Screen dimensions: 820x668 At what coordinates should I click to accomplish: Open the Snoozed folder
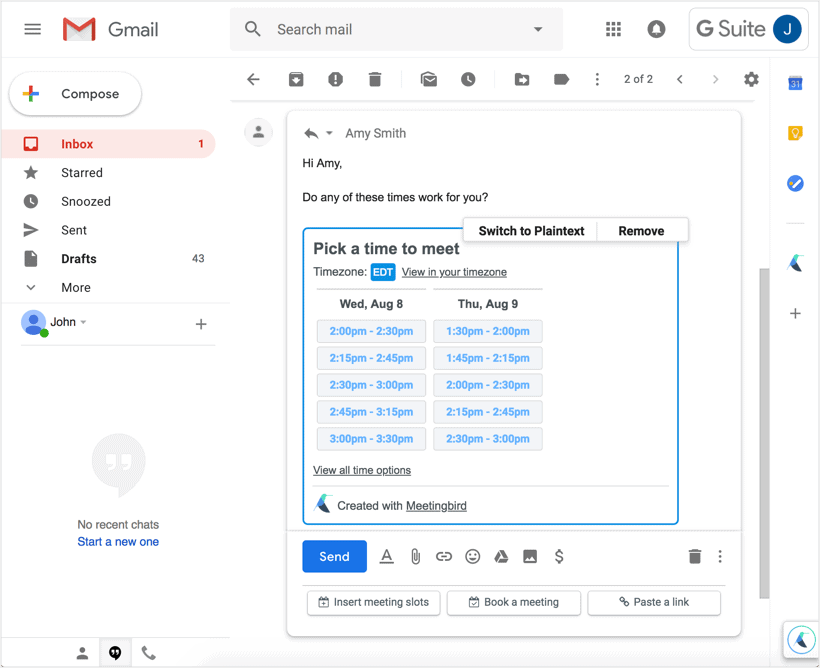point(109,201)
